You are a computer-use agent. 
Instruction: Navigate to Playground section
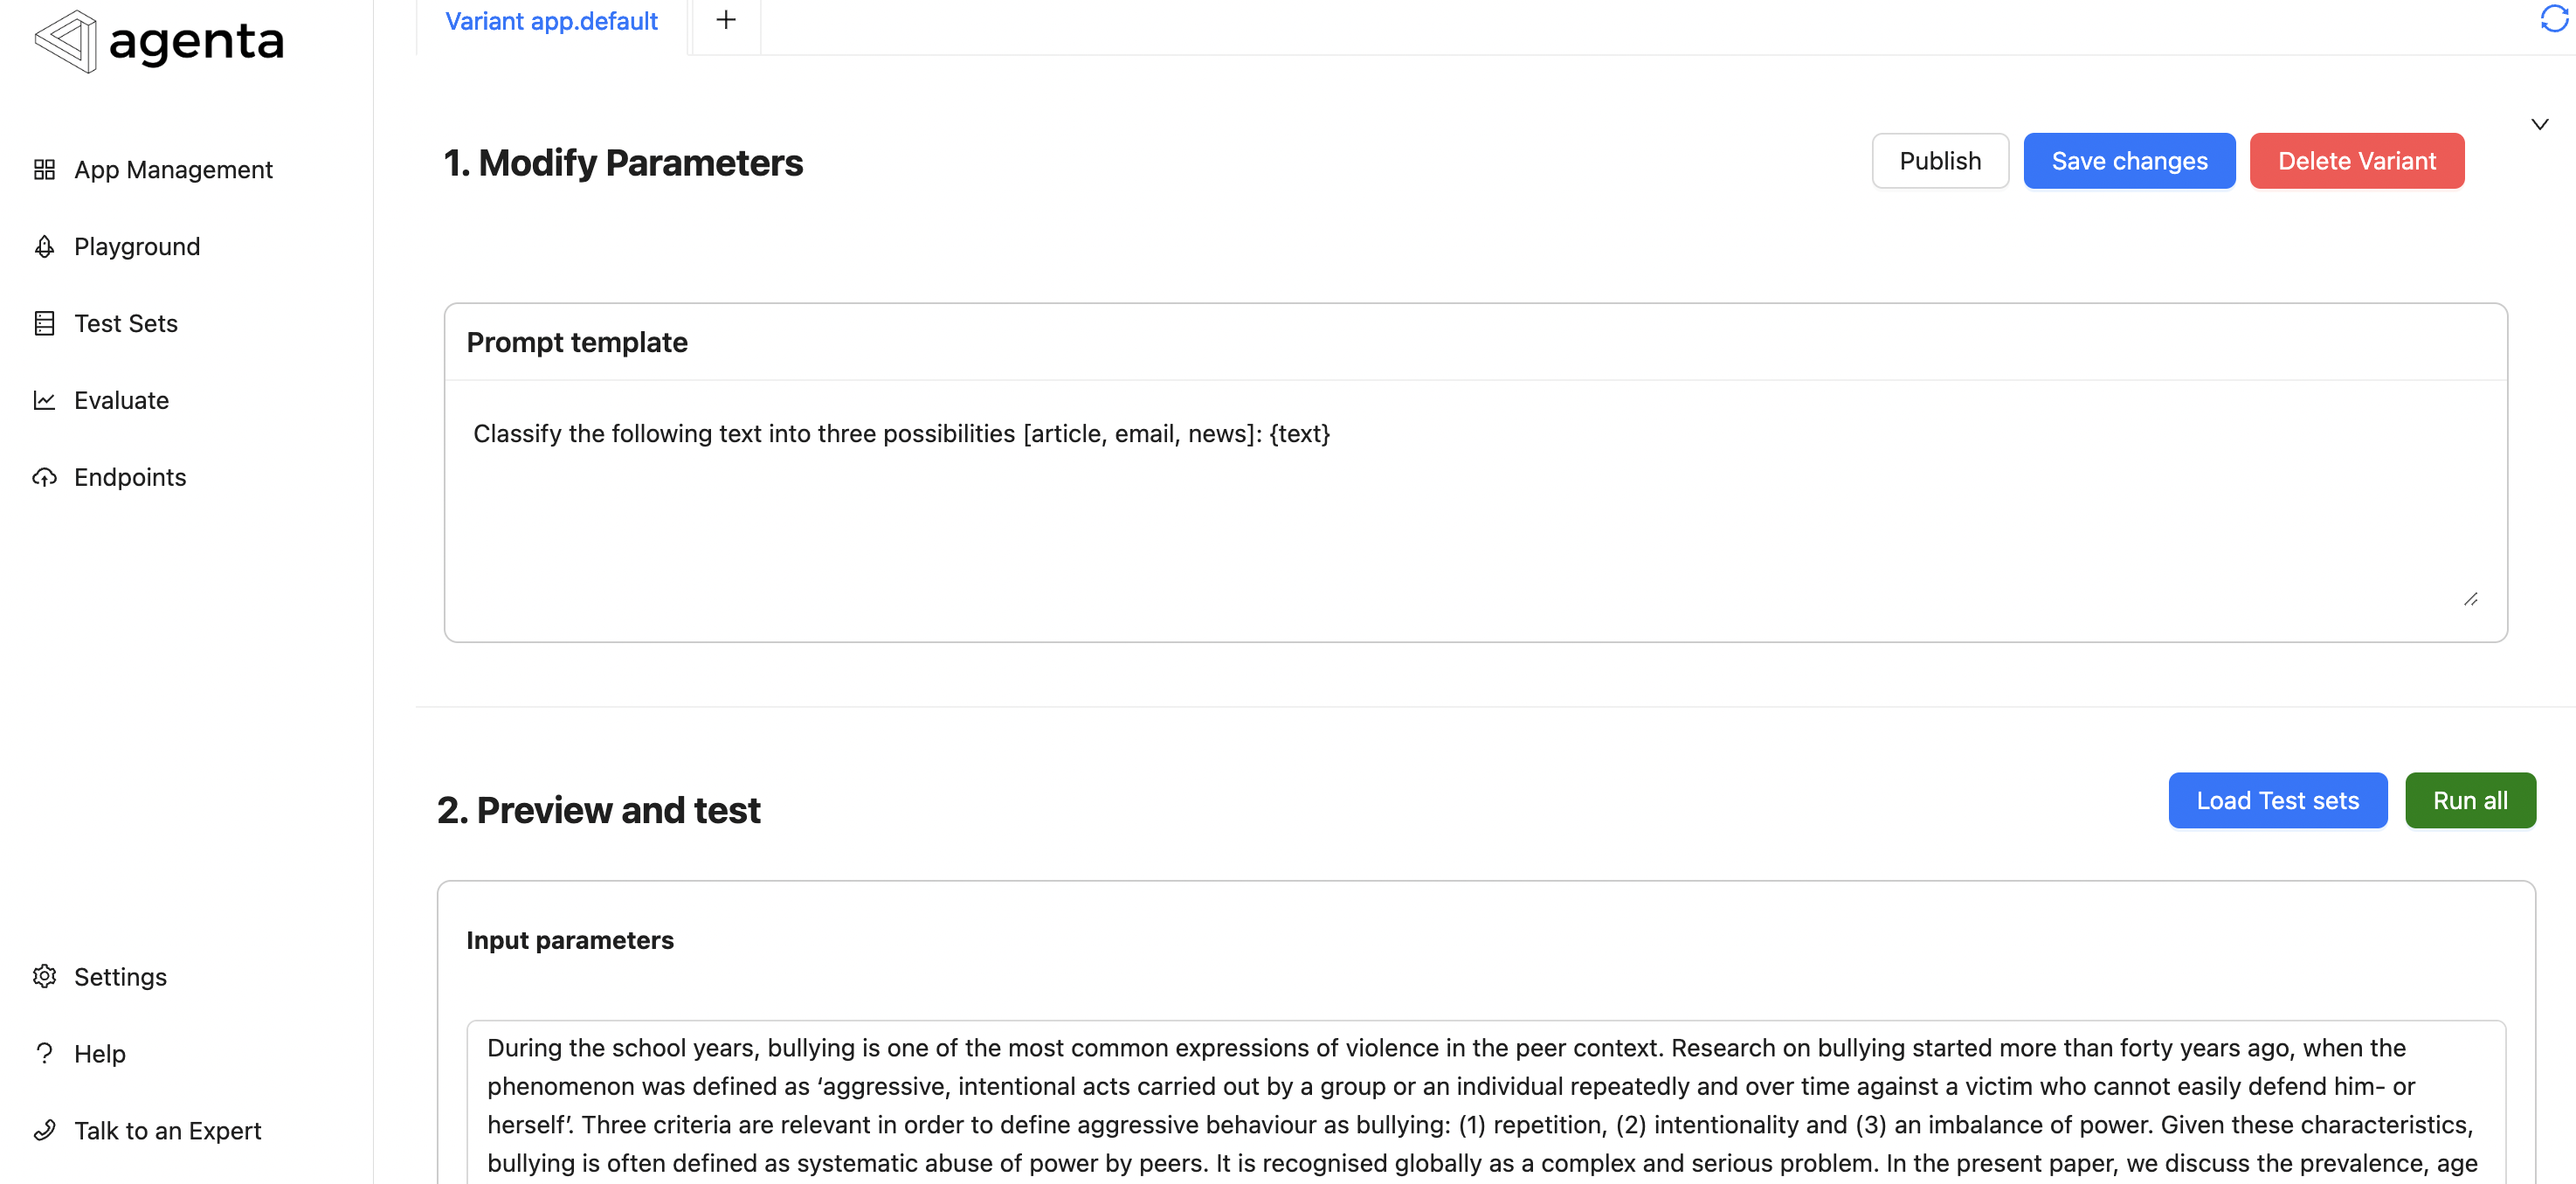click(138, 245)
